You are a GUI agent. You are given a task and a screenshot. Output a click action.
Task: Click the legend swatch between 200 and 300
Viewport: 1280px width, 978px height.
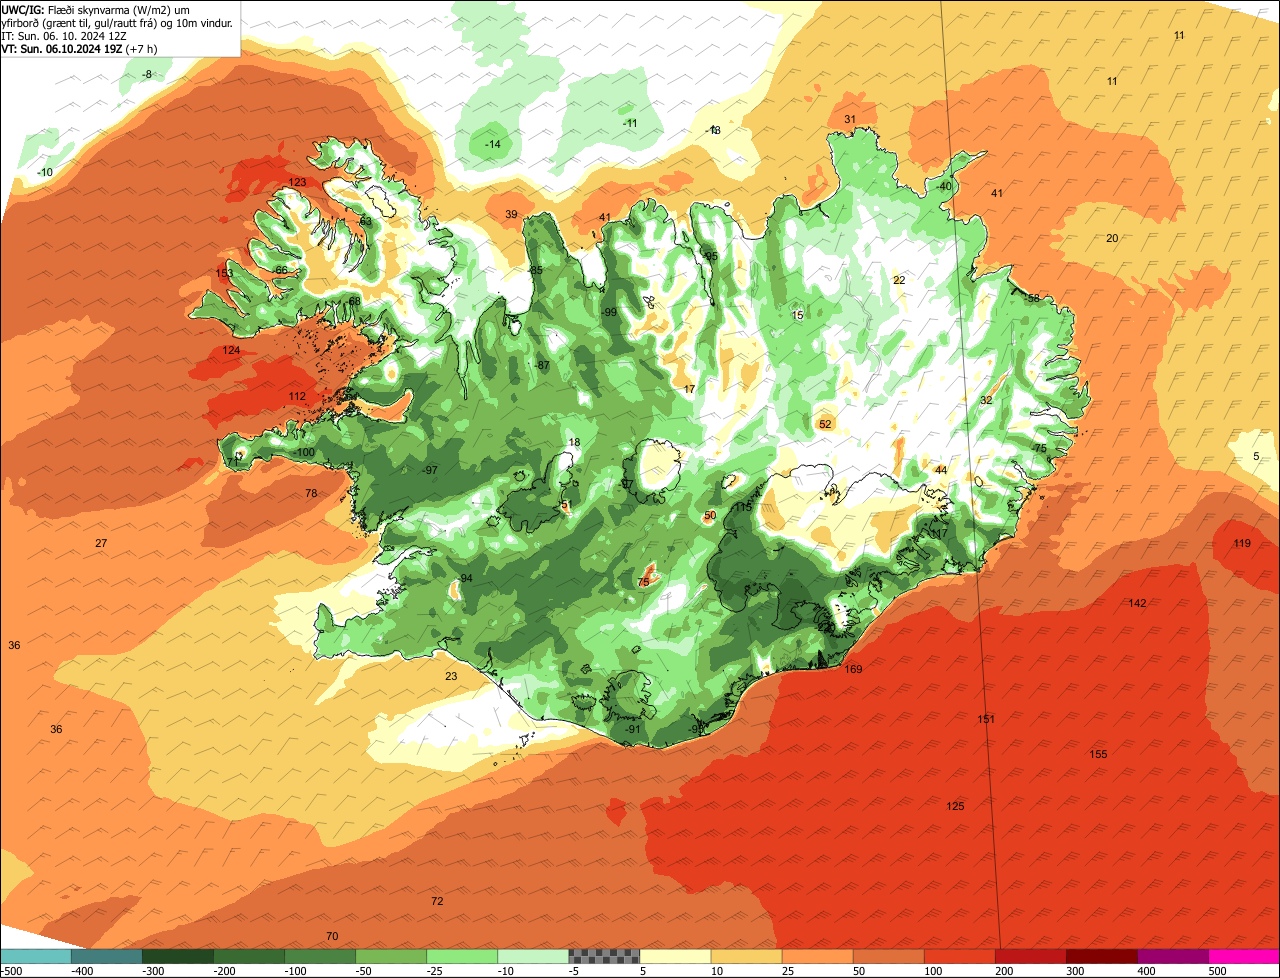(1031, 956)
